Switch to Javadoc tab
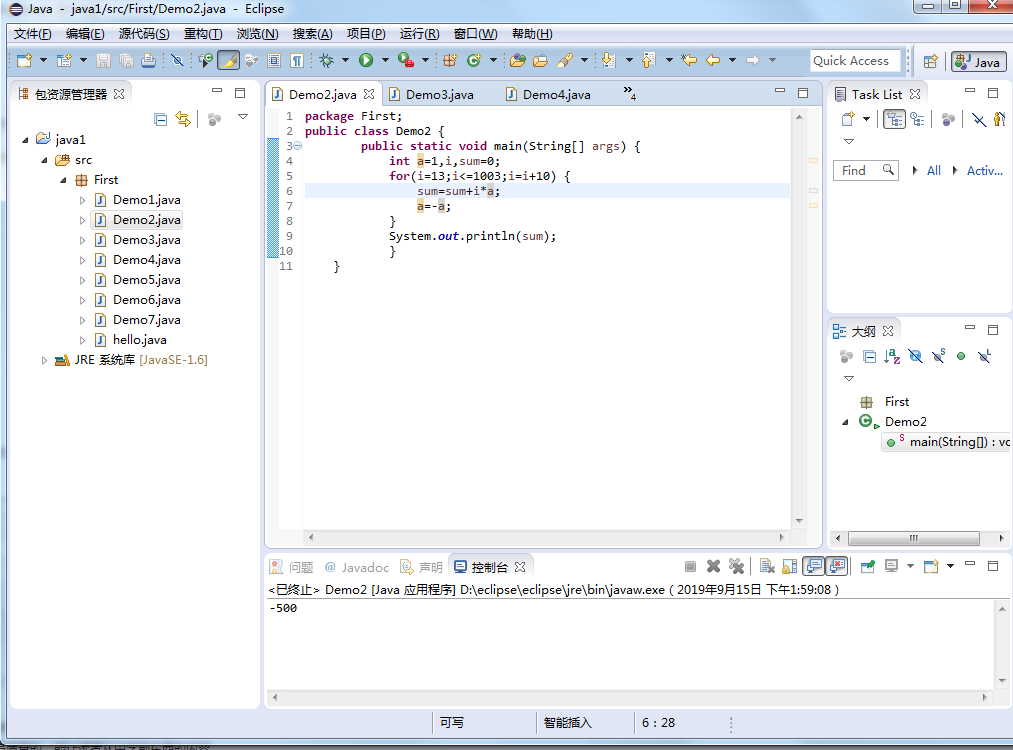Viewport: 1013px width, 750px height. click(357, 567)
